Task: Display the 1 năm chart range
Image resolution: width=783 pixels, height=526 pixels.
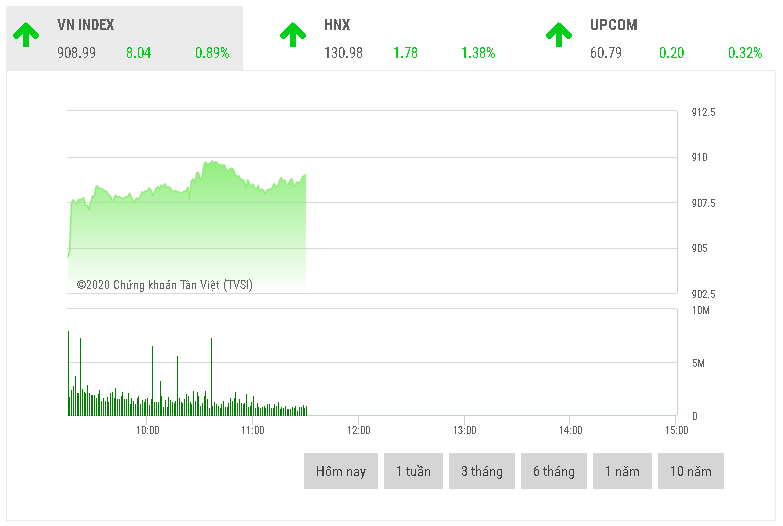Action: (622, 471)
